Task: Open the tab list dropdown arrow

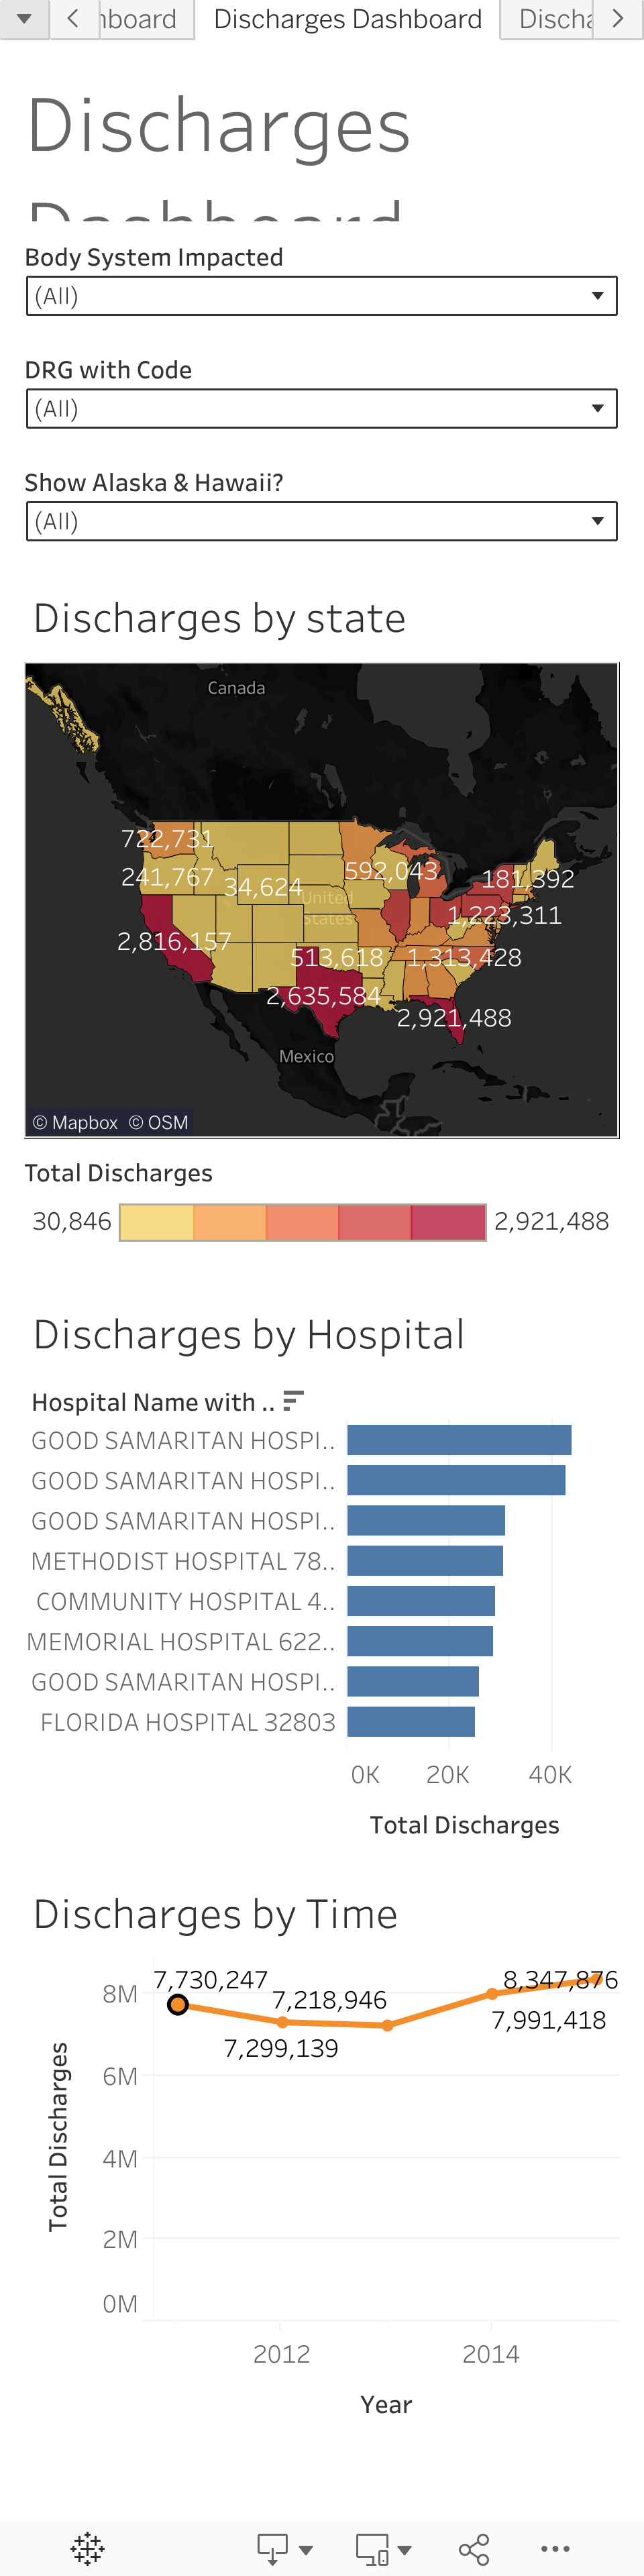Action: [24, 19]
